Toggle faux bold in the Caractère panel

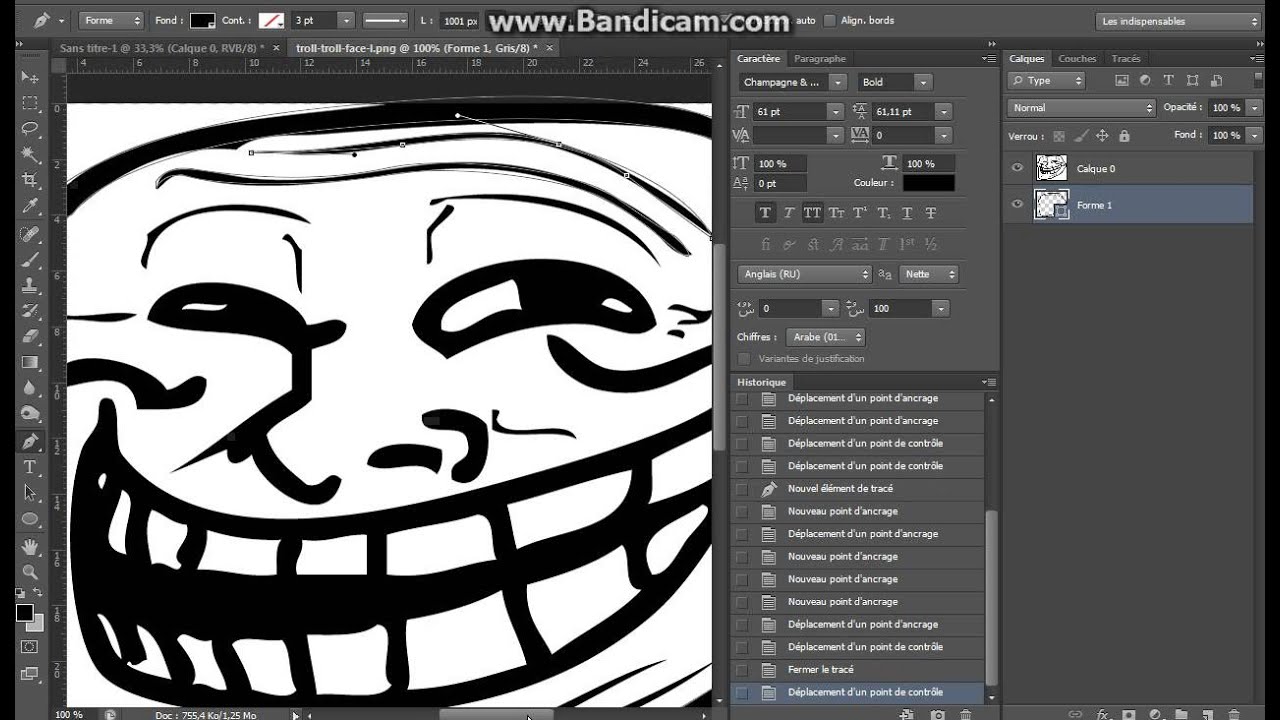pos(765,212)
